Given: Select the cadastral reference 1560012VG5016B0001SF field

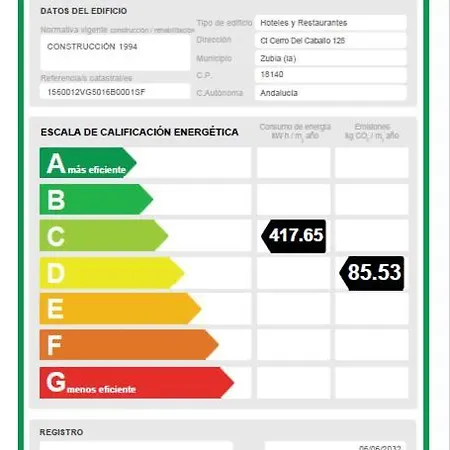Looking at the screenshot, I should [115, 92].
